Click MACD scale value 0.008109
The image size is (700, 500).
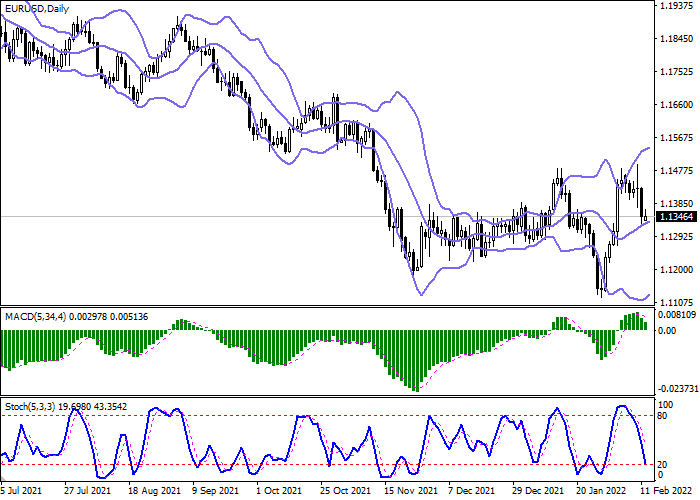point(677,315)
